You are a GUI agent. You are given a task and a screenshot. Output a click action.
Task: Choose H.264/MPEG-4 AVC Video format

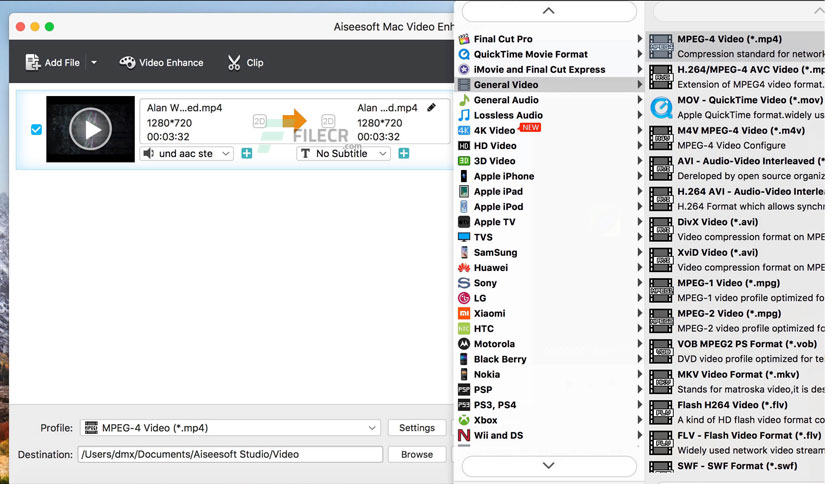coord(736,77)
